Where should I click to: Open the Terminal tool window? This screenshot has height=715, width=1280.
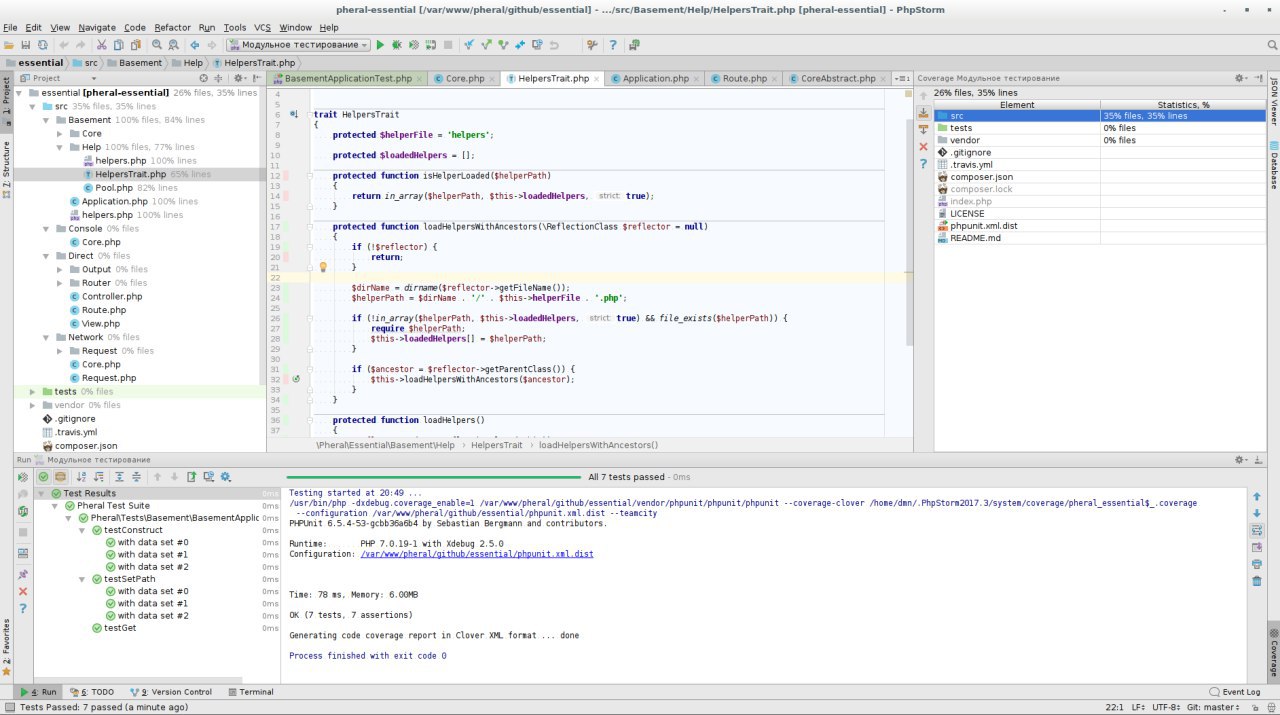pyautogui.click(x=250, y=692)
